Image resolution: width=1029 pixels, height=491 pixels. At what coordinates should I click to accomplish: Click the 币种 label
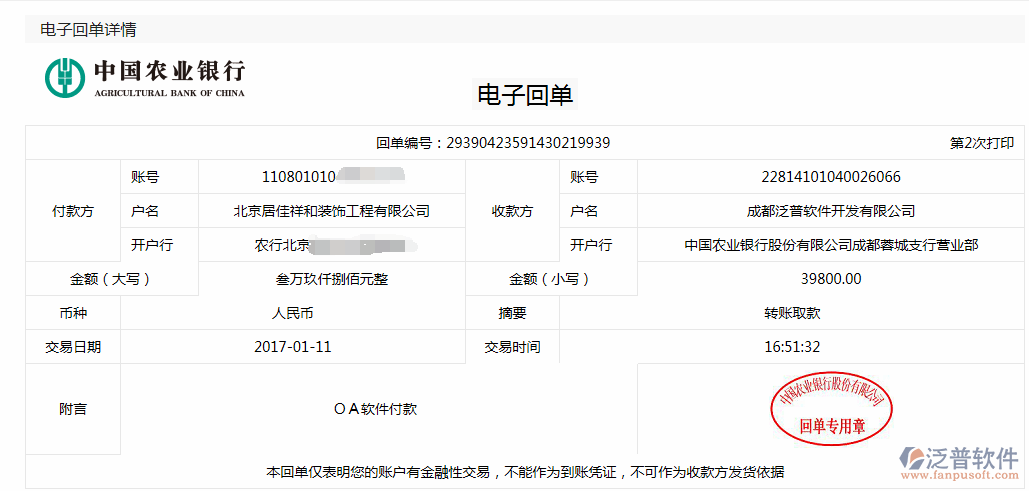[x=73, y=313]
